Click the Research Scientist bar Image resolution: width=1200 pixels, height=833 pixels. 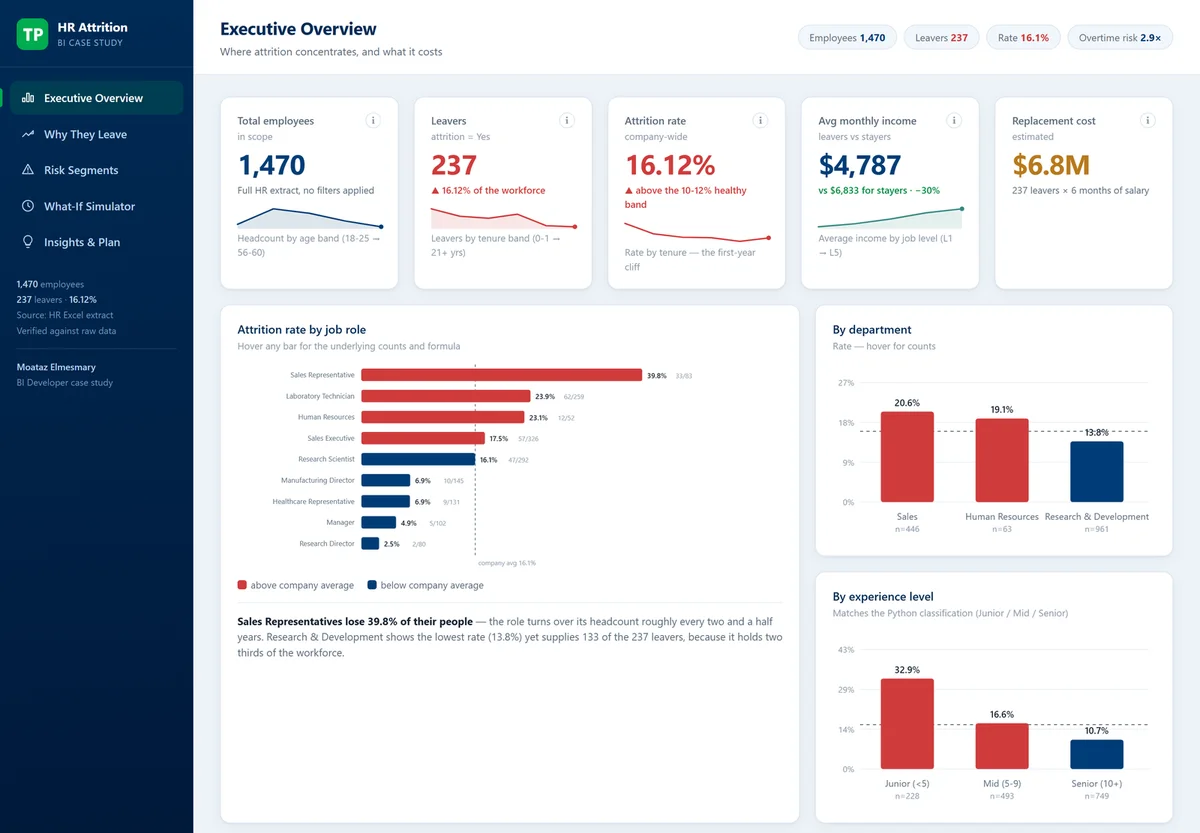418,459
